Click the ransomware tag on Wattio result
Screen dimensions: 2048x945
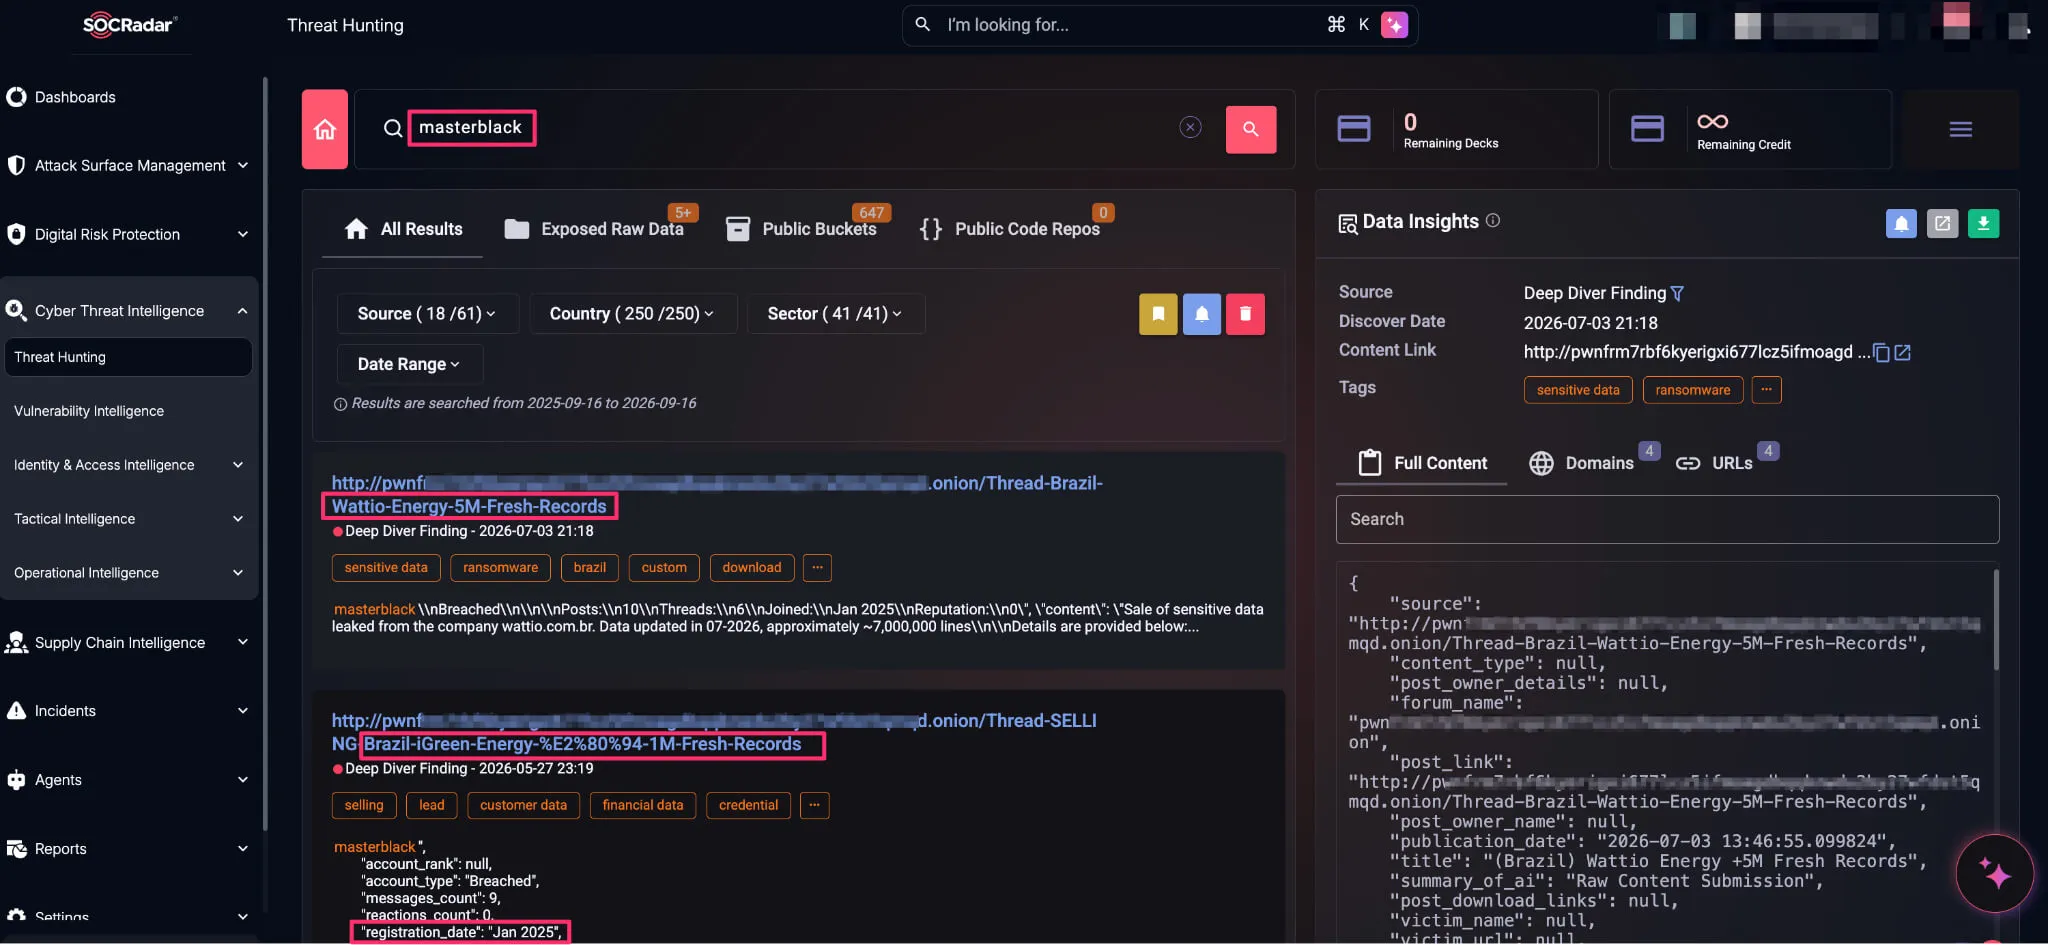tap(500, 568)
